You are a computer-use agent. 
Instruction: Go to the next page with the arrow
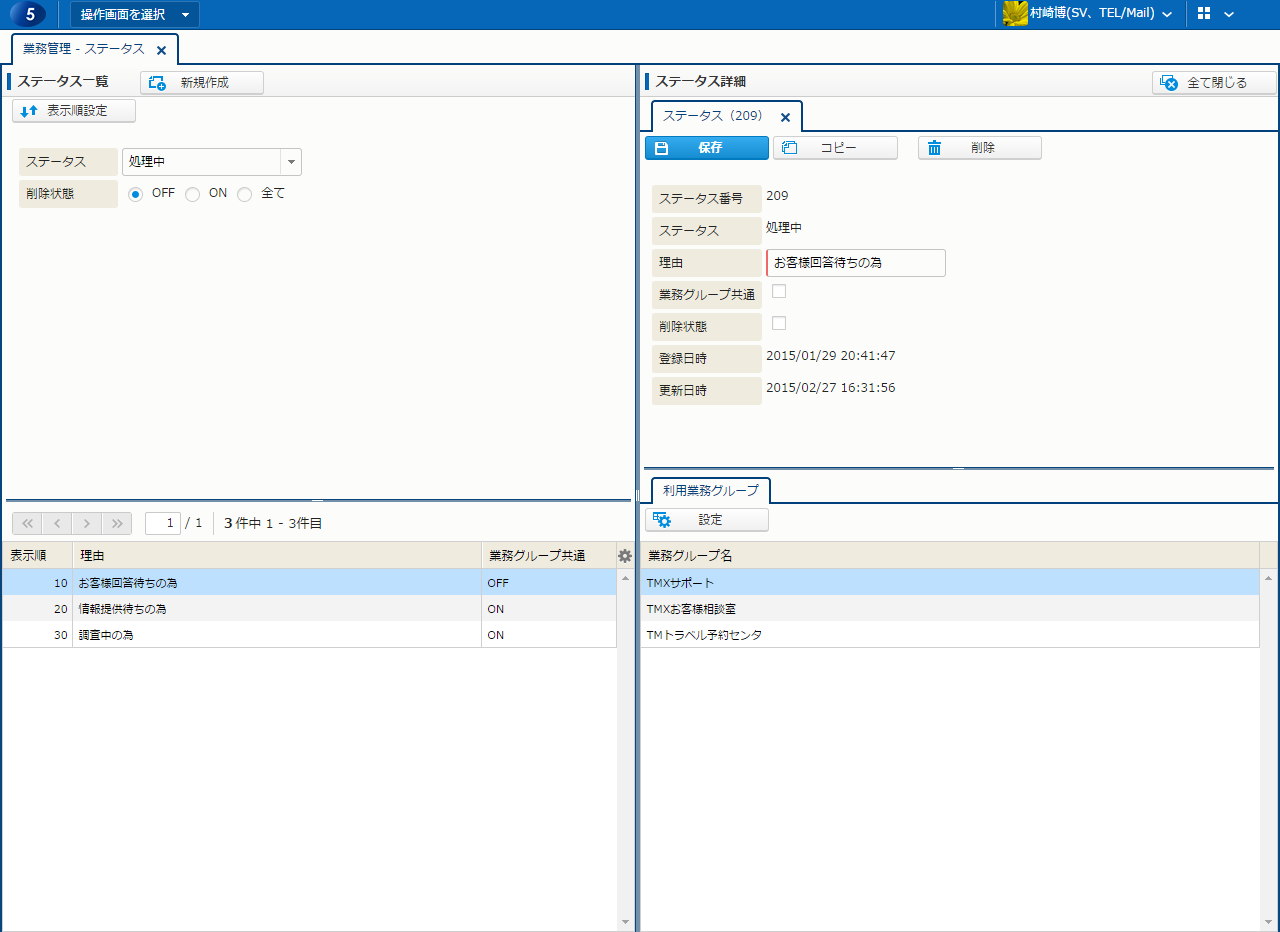click(87, 523)
